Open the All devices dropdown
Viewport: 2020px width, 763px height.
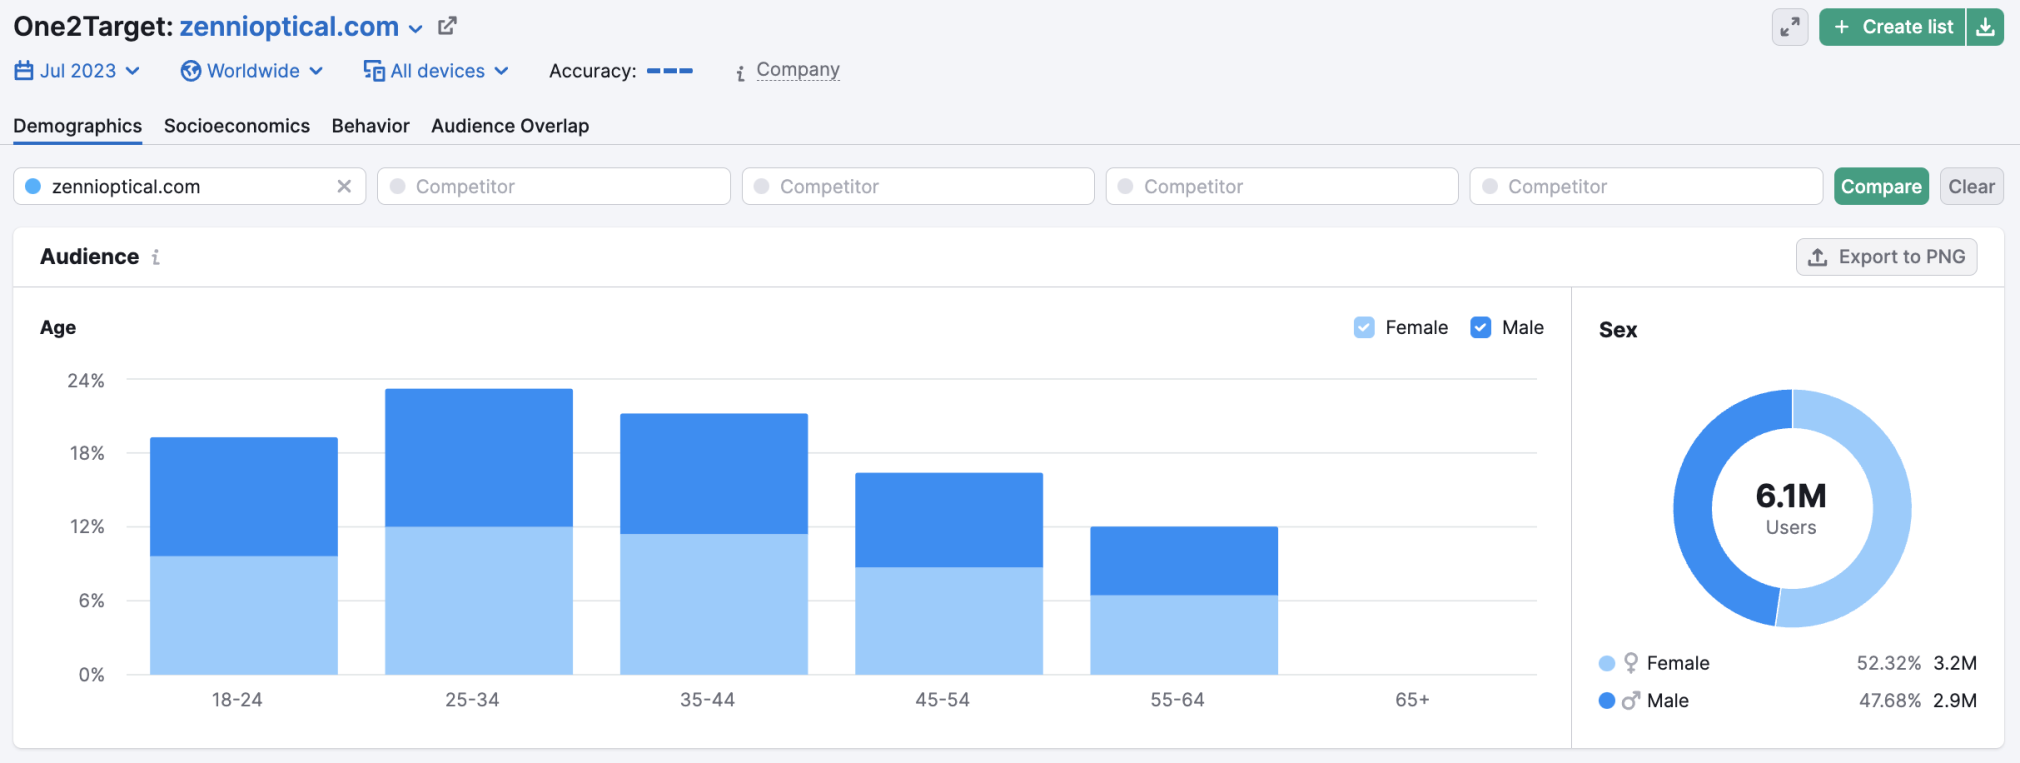click(436, 71)
